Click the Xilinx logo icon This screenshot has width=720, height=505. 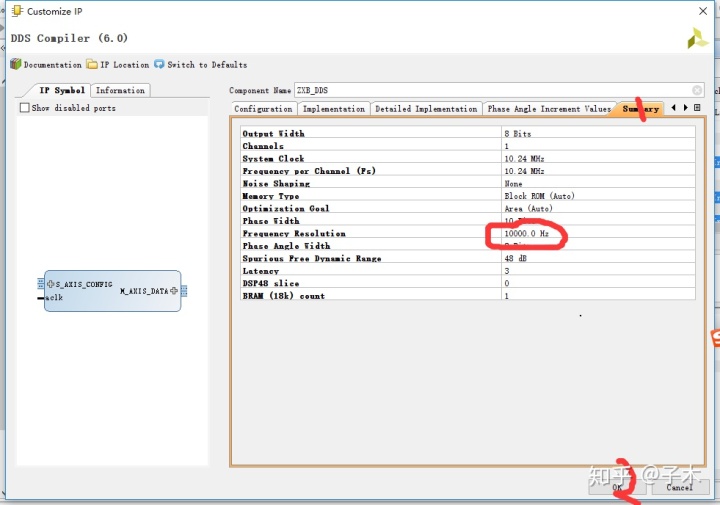[698, 39]
